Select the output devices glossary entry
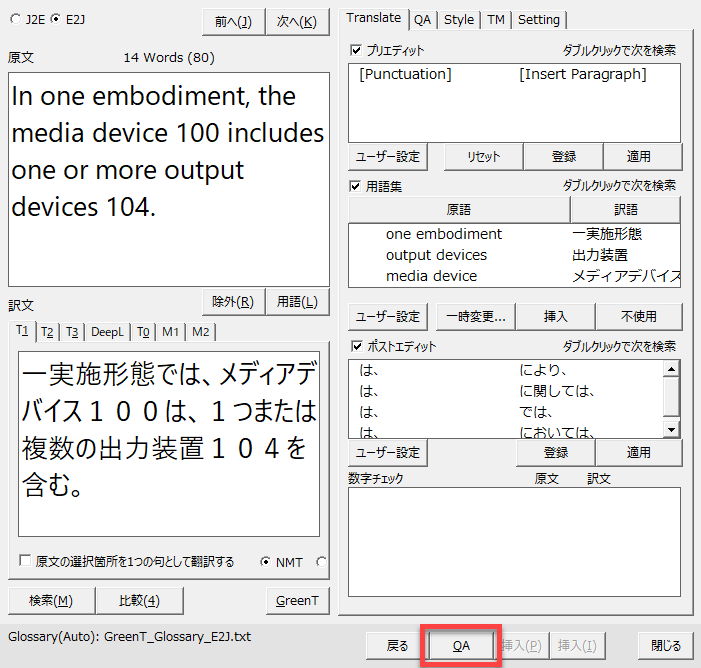The image size is (701, 668). [436, 255]
